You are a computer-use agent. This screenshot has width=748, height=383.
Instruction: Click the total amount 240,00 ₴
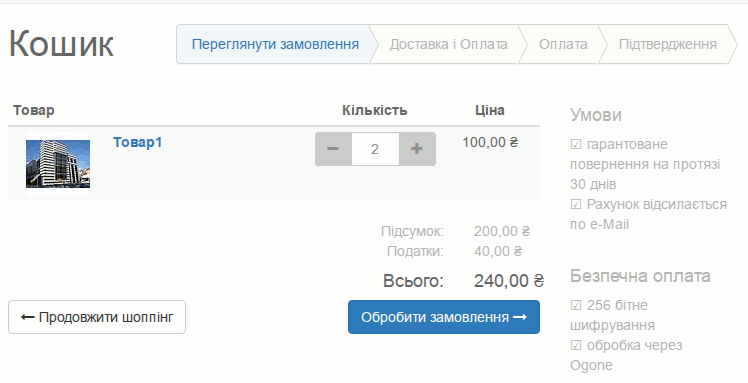click(x=509, y=280)
